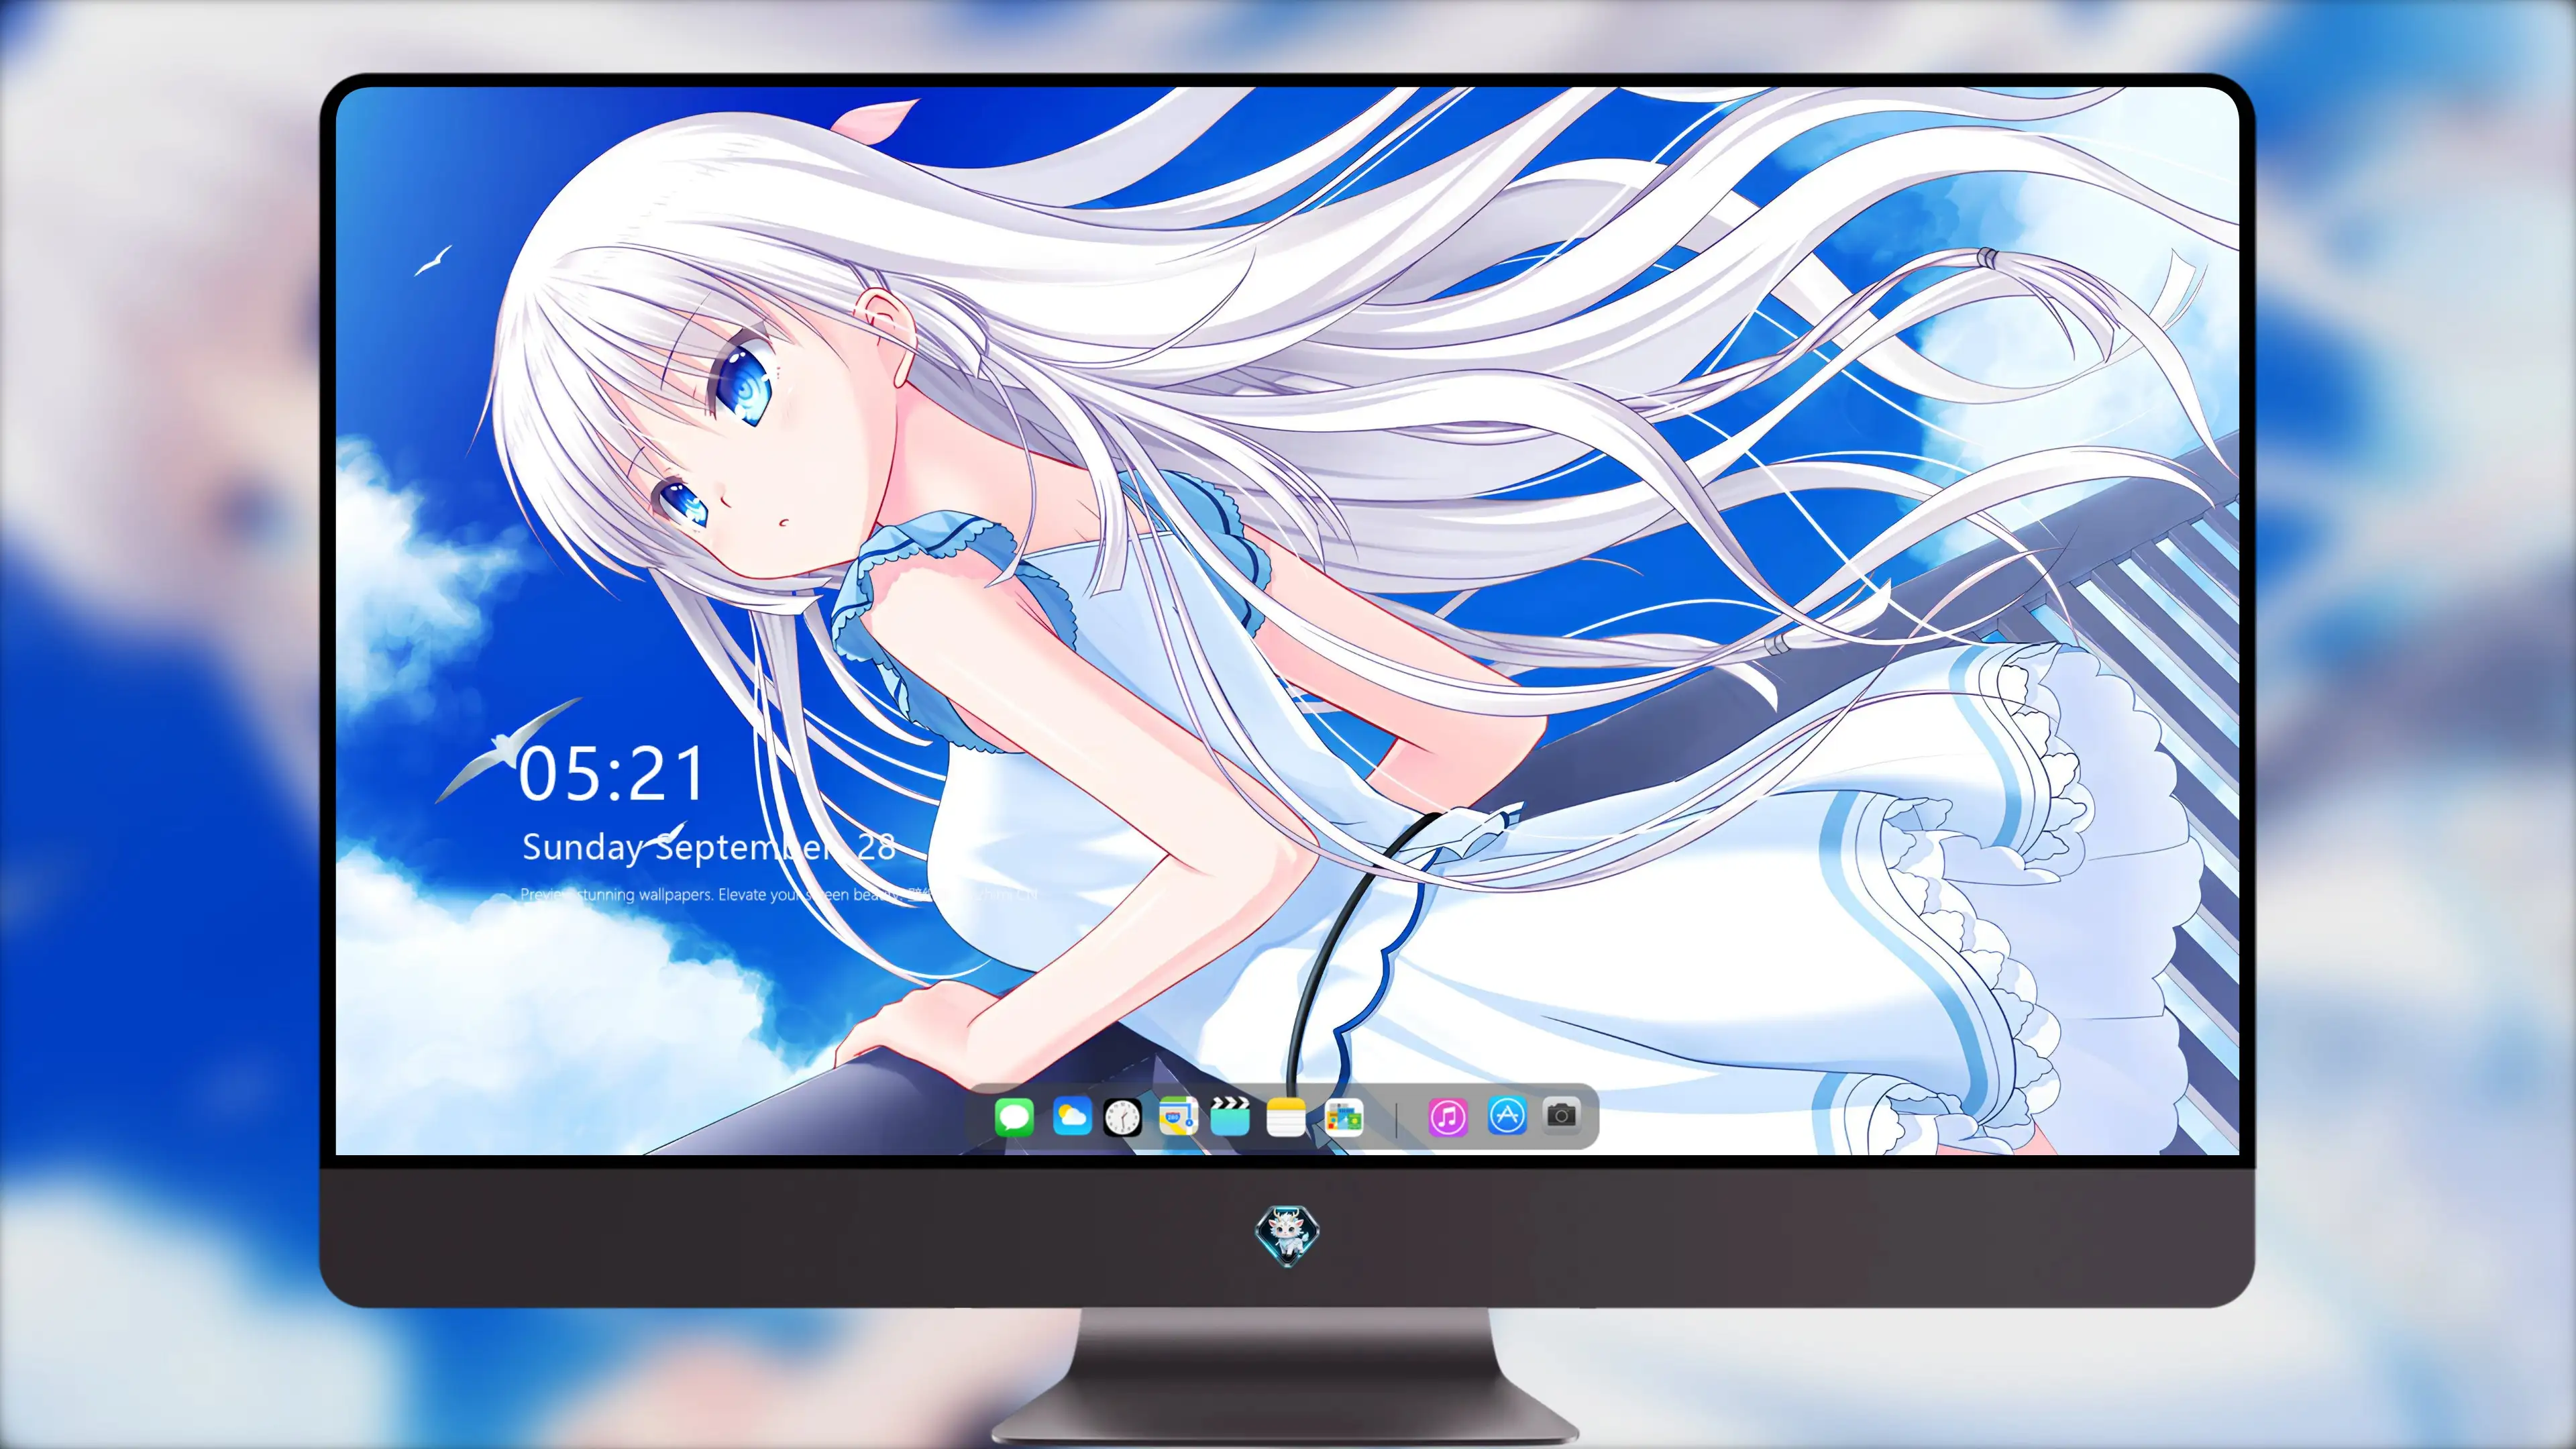Launch the Maps app from dock
The height and width of the screenshot is (1449, 2576).
[x=1178, y=1116]
